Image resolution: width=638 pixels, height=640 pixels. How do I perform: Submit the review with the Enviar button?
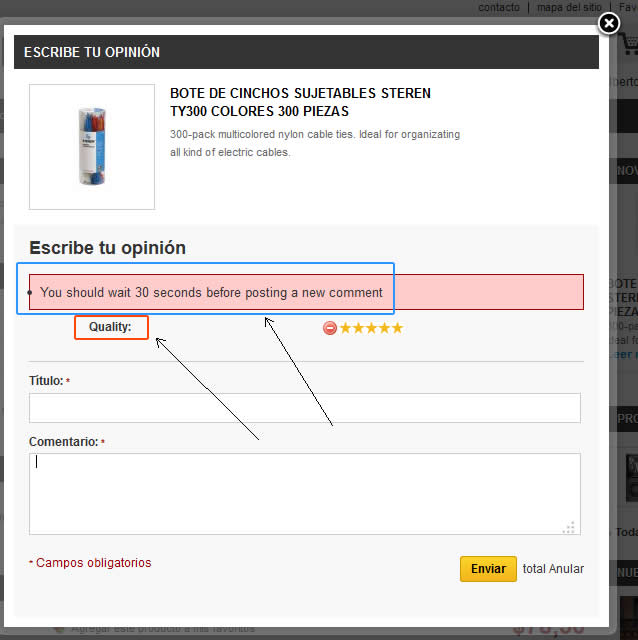[x=488, y=569]
